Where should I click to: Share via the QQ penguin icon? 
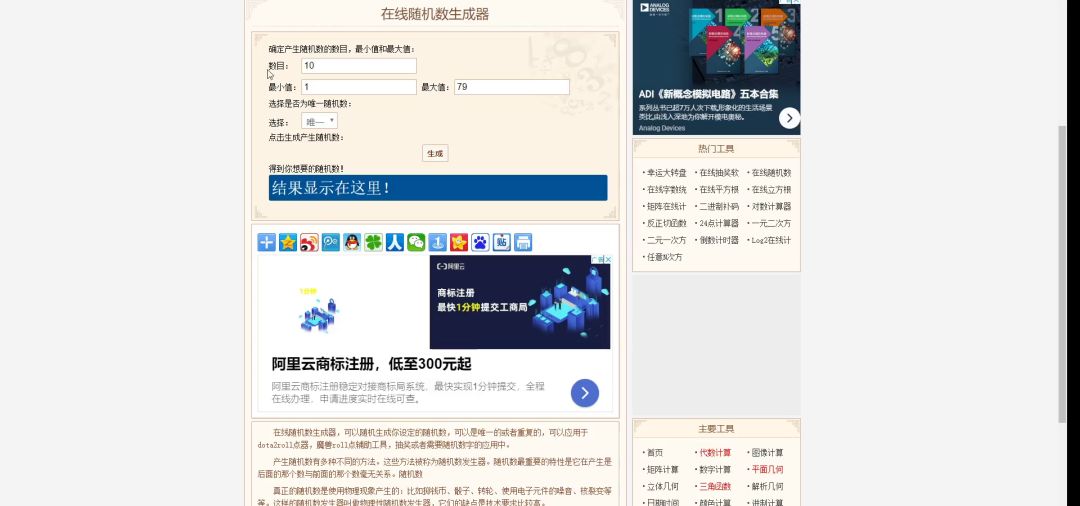(352, 242)
